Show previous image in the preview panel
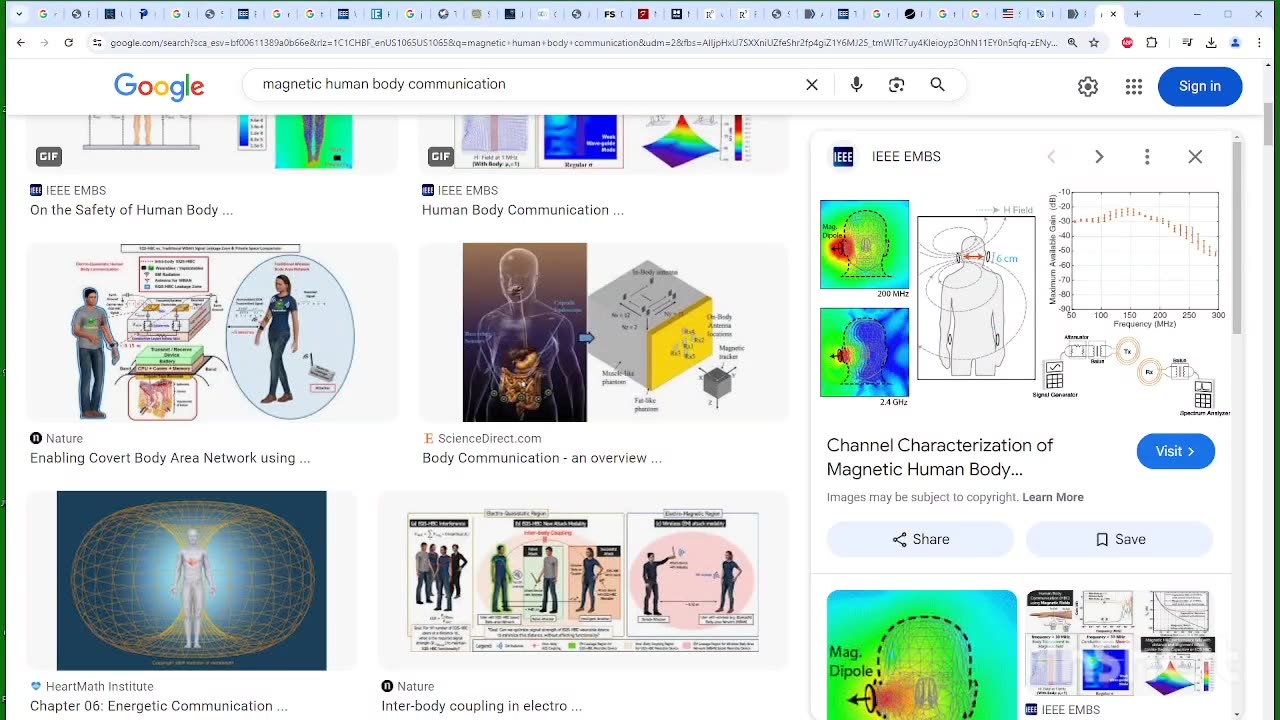Image resolution: width=1280 pixels, height=720 pixels. point(1051,157)
